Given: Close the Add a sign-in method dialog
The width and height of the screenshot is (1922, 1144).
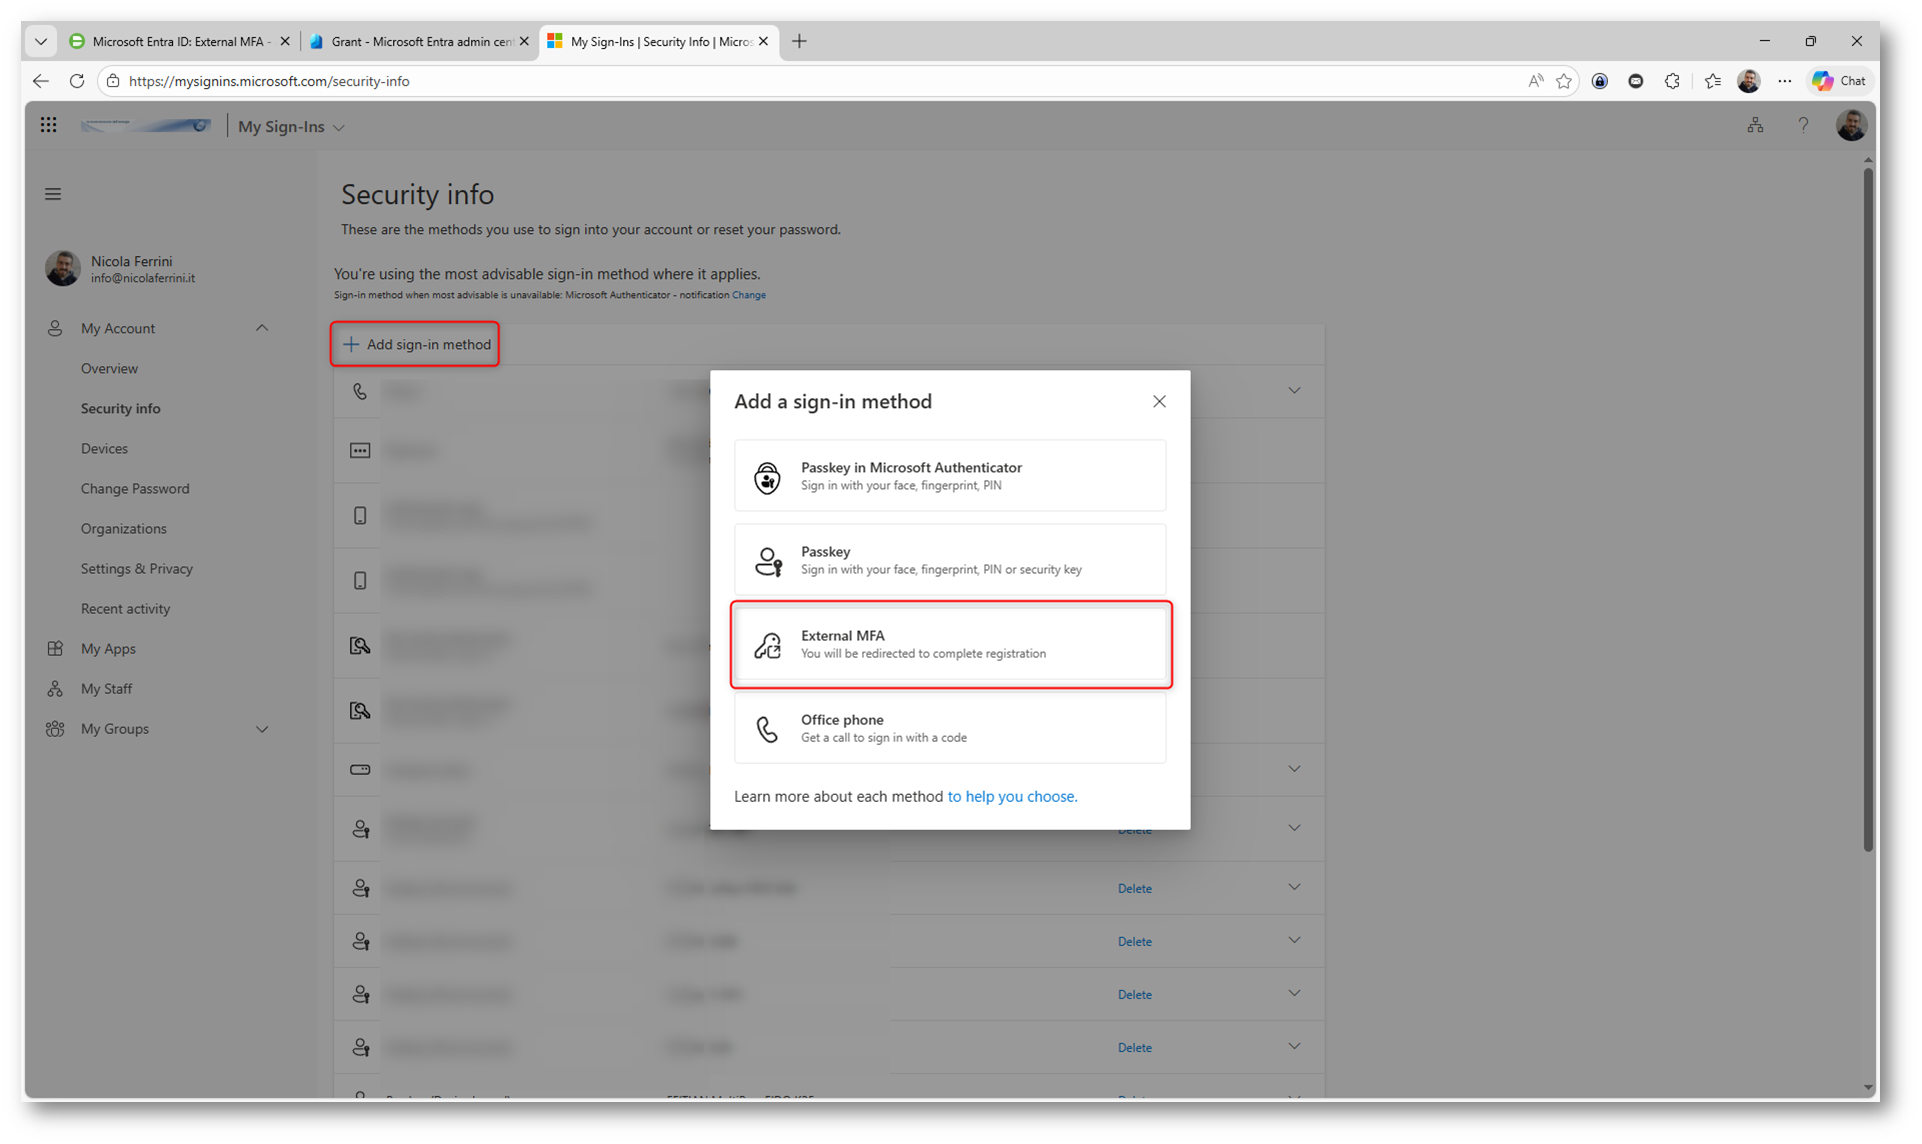Looking at the screenshot, I should point(1159,401).
